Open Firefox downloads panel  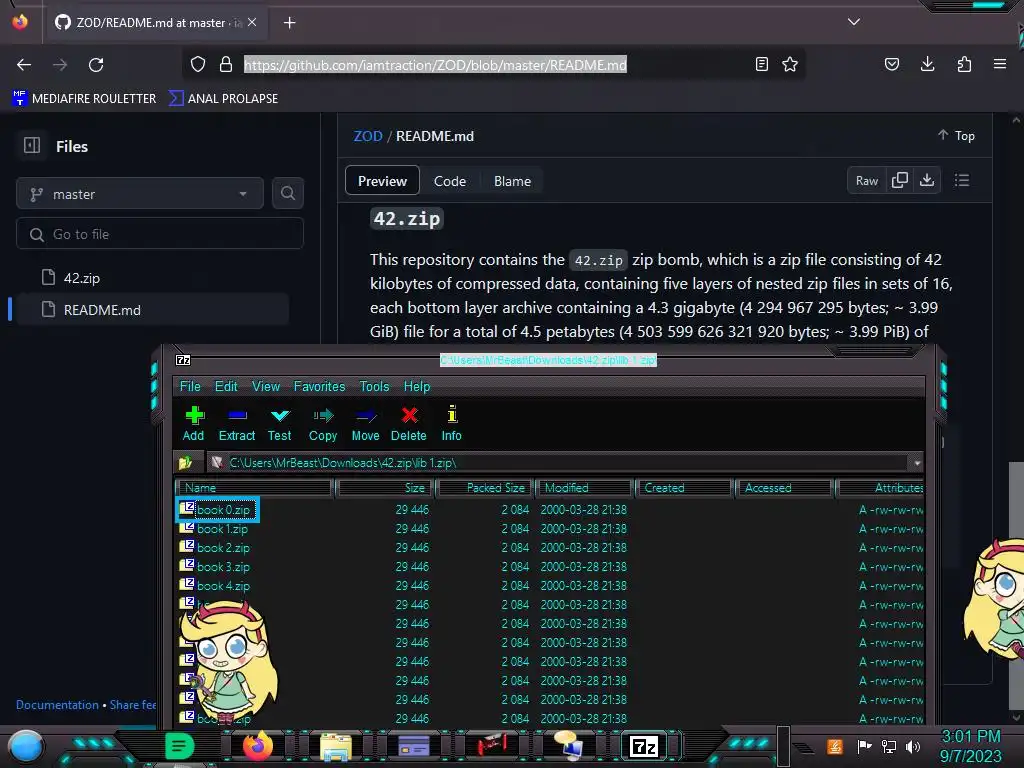point(927,64)
